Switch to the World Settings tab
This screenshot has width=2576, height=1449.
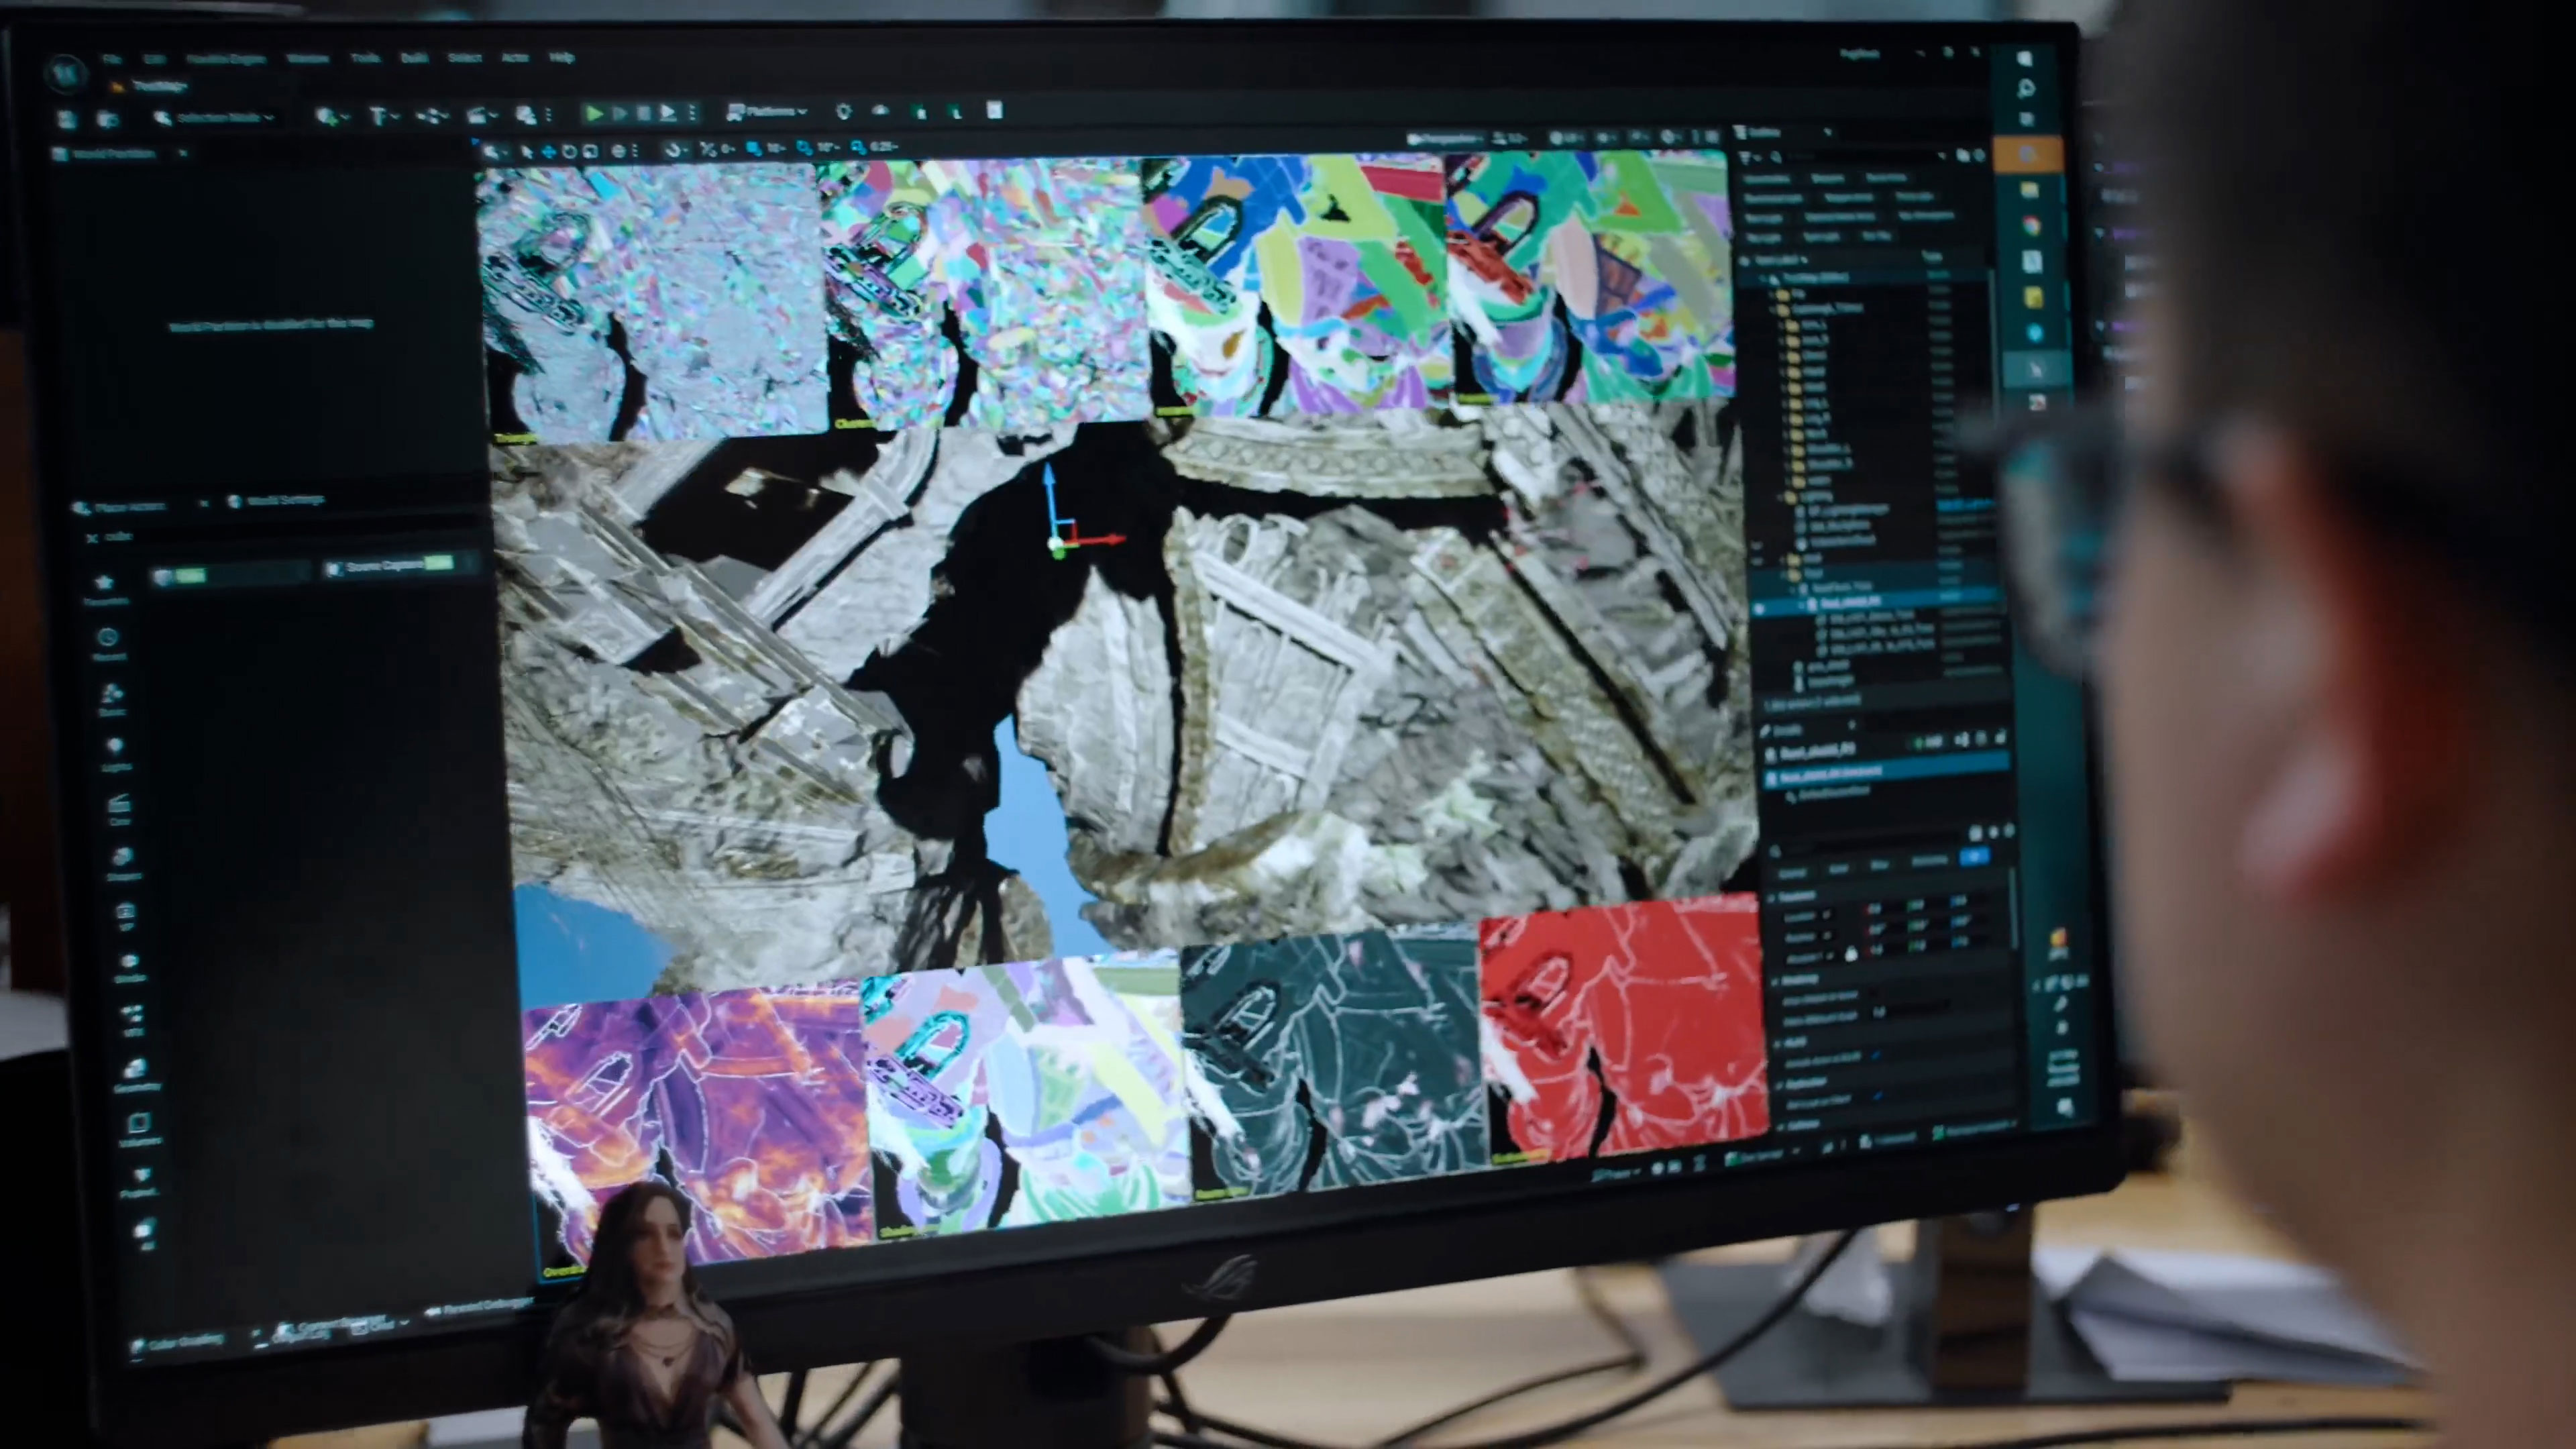[x=276, y=500]
